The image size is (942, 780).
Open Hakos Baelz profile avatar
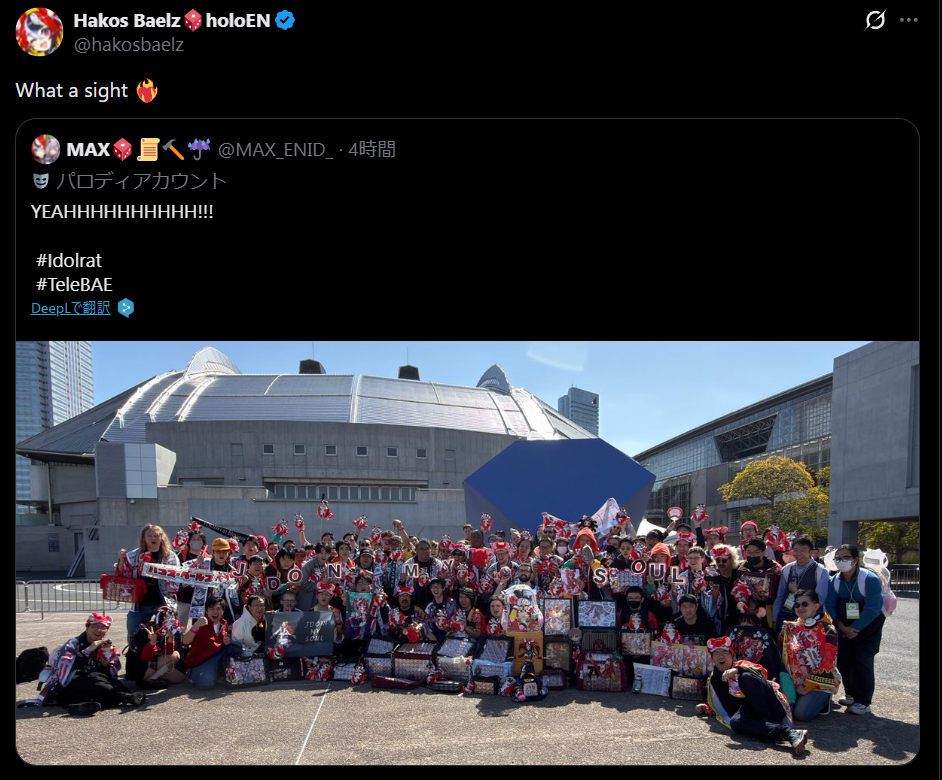[39, 32]
